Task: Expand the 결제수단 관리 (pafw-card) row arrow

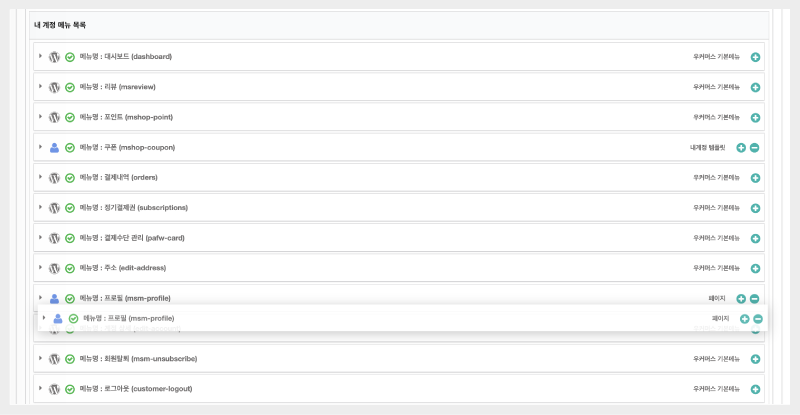Action: pos(41,237)
